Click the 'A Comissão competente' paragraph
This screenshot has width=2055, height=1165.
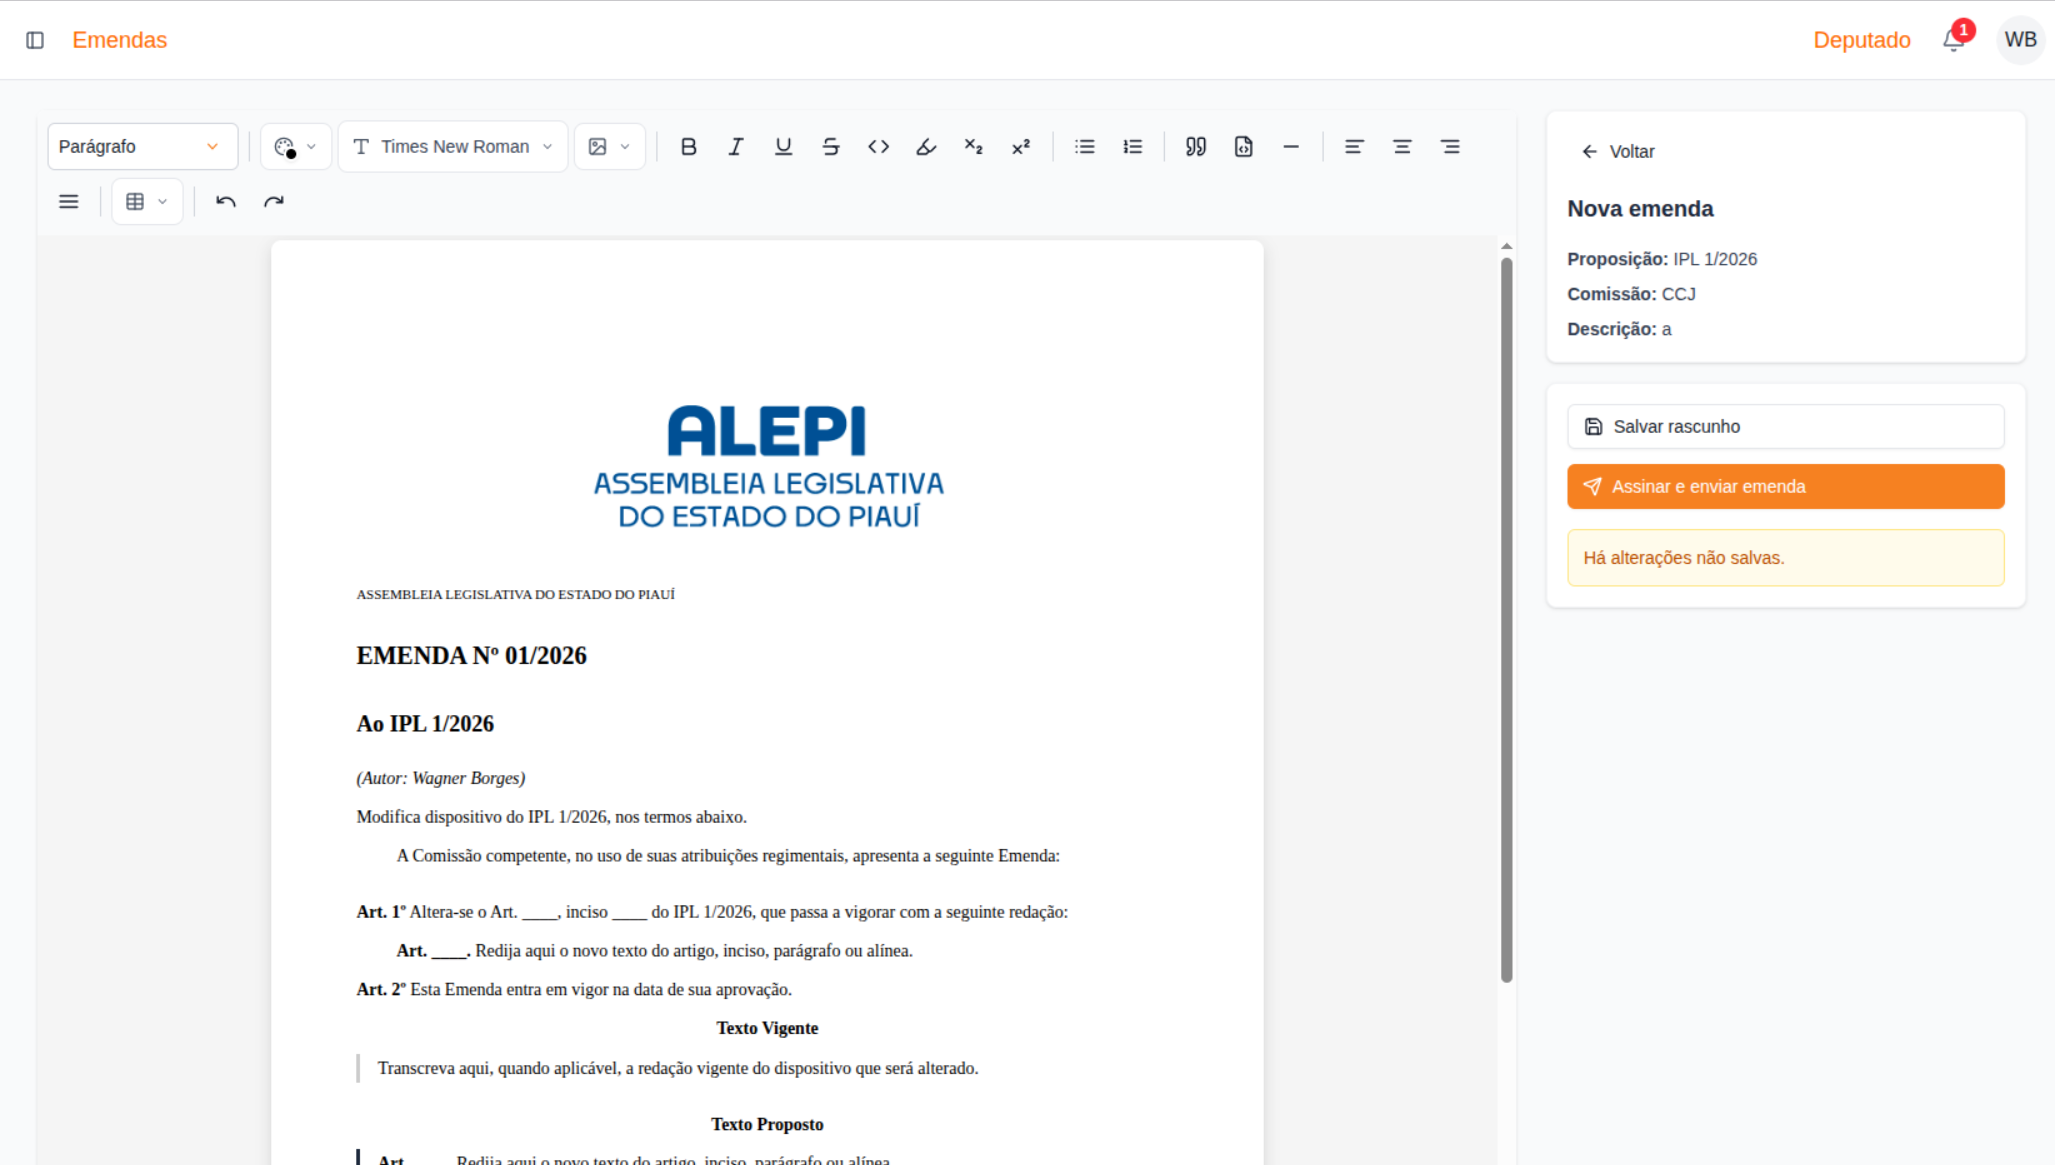728,856
